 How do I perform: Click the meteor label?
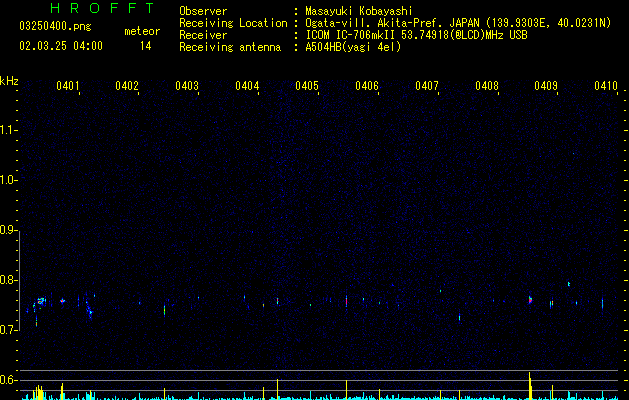pyautogui.click(x=142, y=31)
